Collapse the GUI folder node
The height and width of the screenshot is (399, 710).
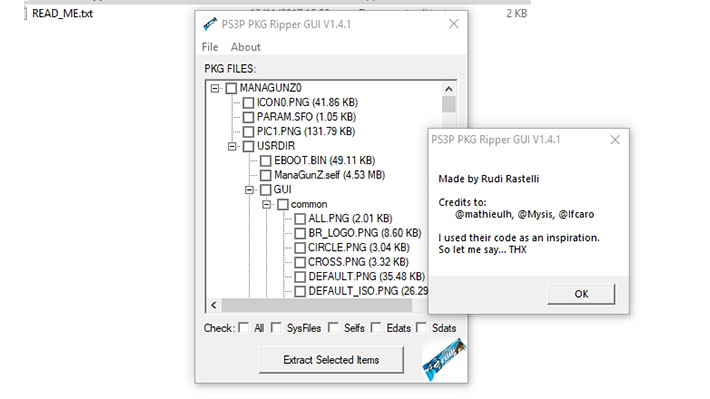click(x=249, y=190)
